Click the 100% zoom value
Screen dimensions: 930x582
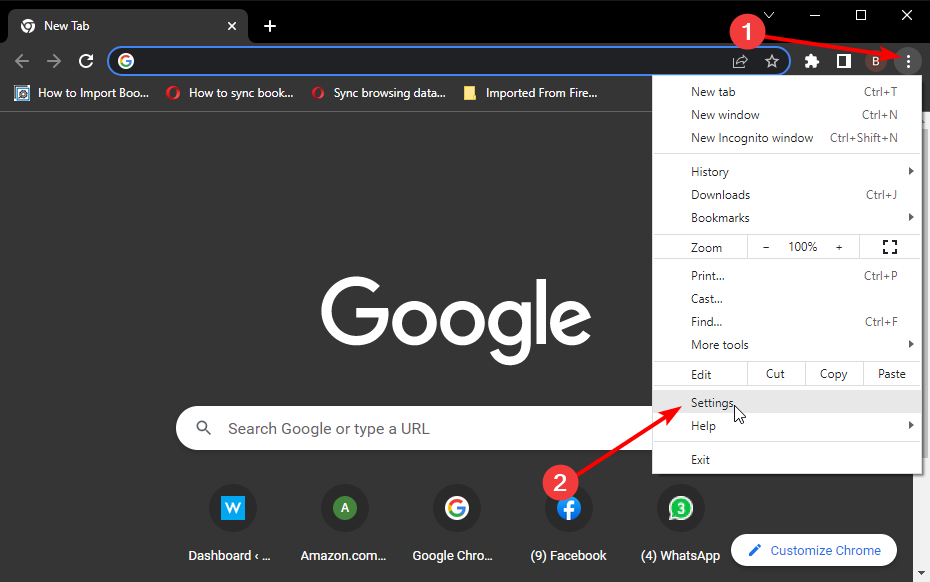(802, 247)
